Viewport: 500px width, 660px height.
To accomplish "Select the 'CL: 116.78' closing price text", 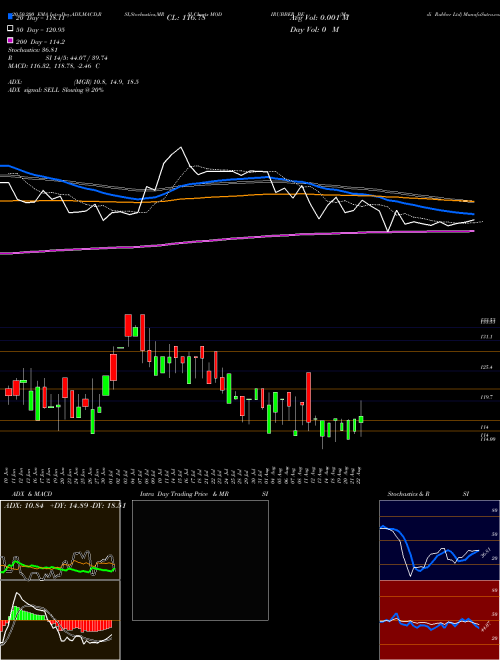I will pos(186,18).
